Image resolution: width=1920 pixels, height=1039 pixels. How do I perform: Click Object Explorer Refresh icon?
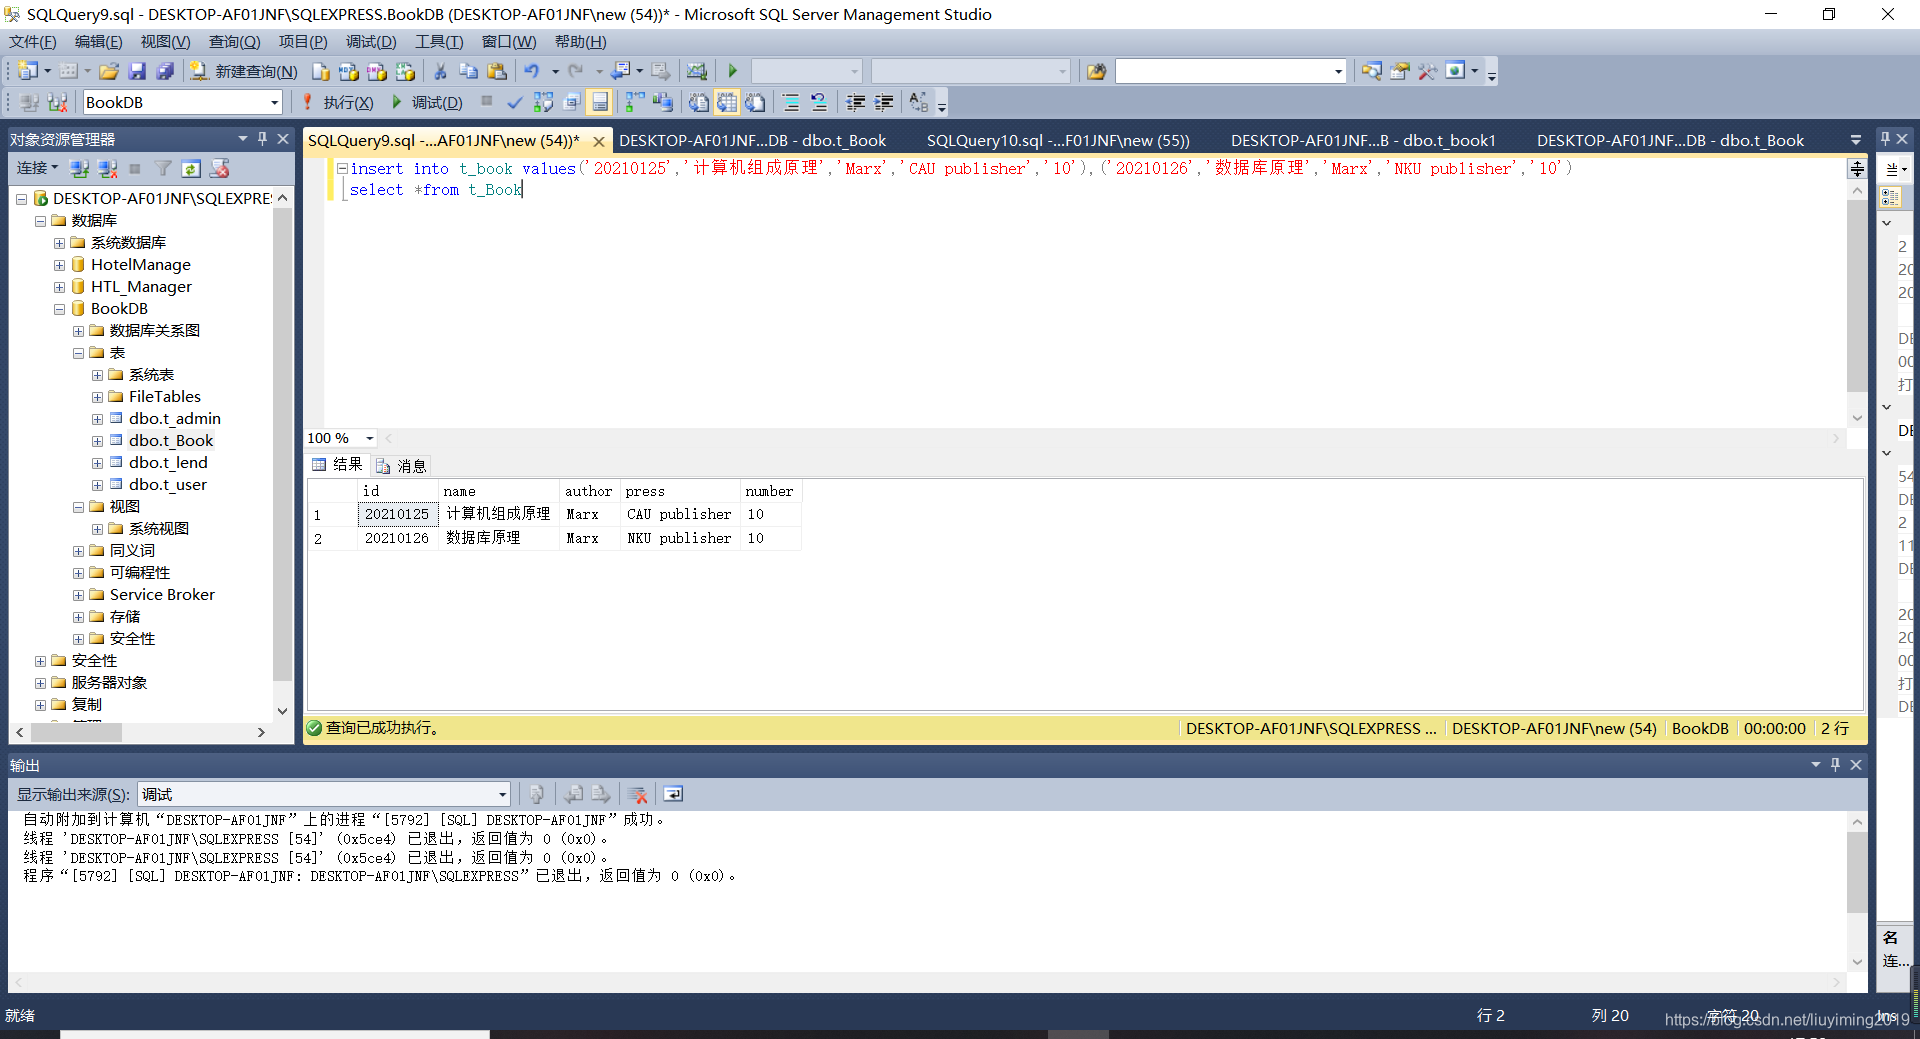click(191, 168)
